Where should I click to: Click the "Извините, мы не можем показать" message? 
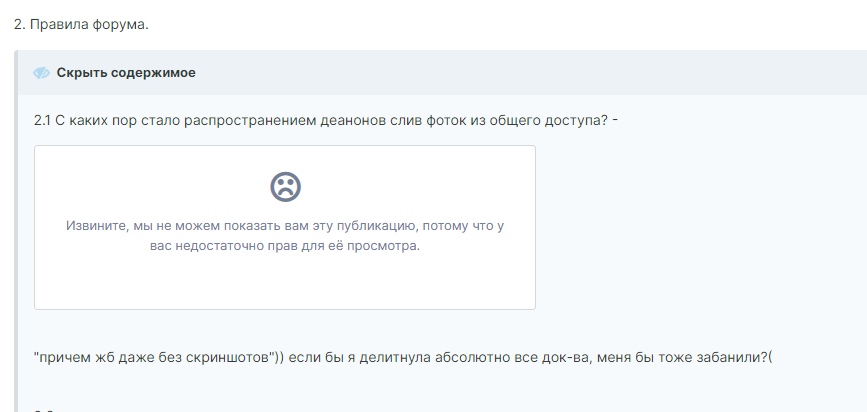tap(285, 236)
